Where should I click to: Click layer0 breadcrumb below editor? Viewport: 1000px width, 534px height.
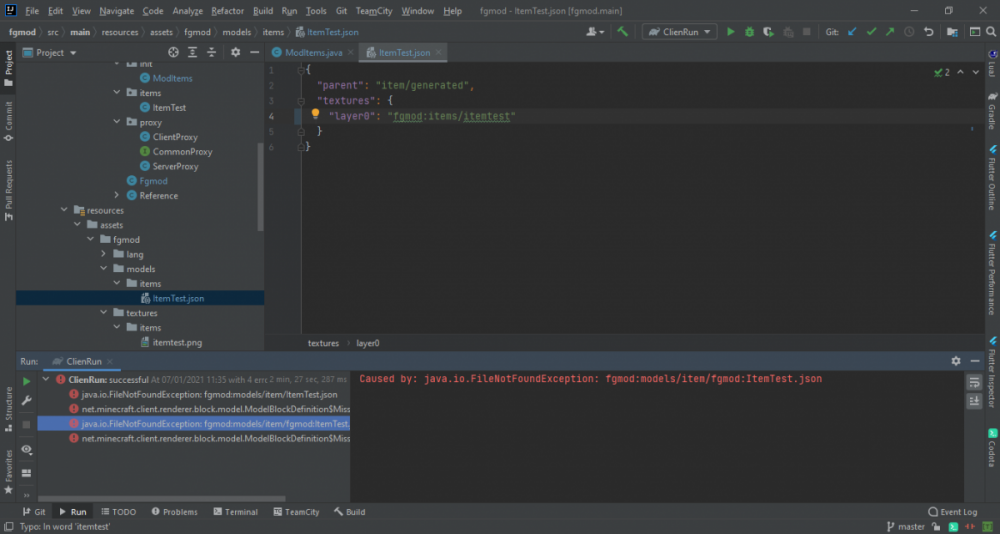(x=367, y=343)
